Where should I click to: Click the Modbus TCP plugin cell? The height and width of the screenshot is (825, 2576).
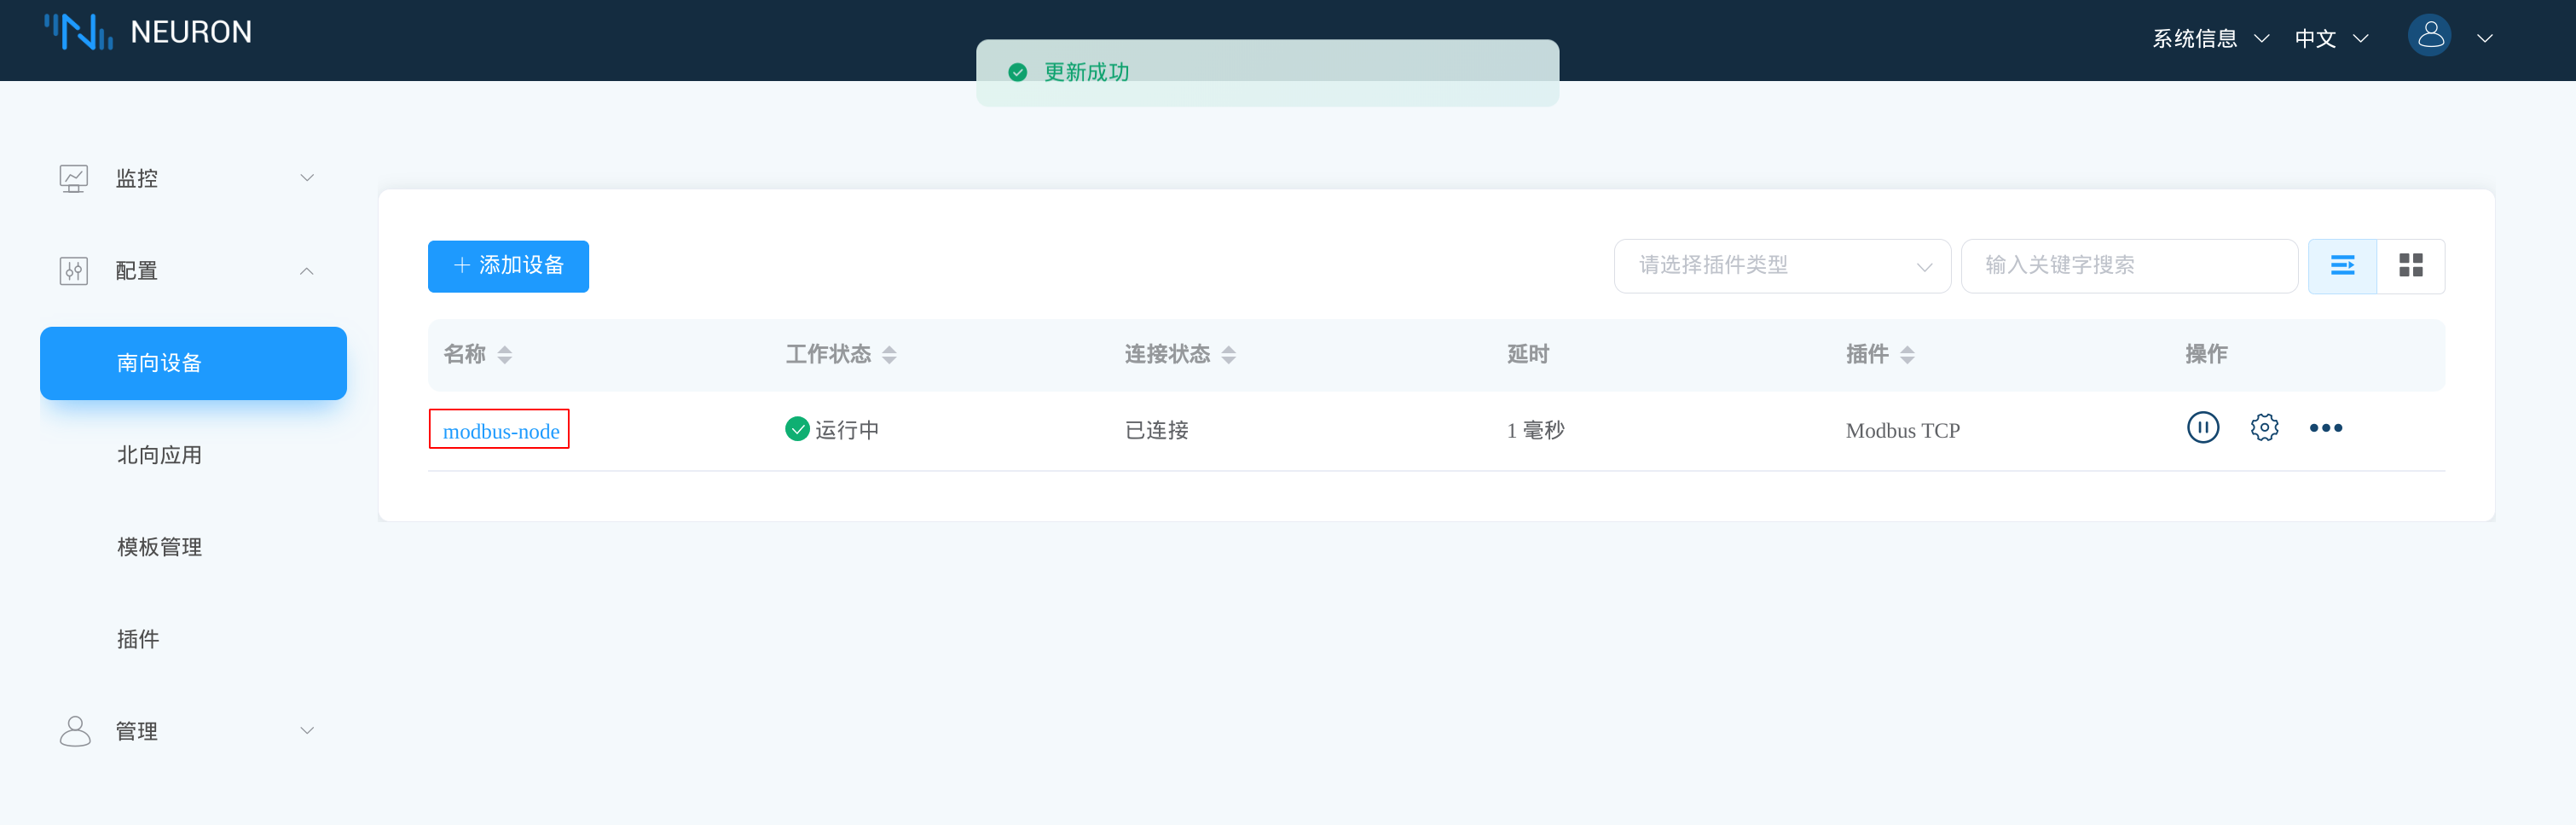[x=1902, y=431]
